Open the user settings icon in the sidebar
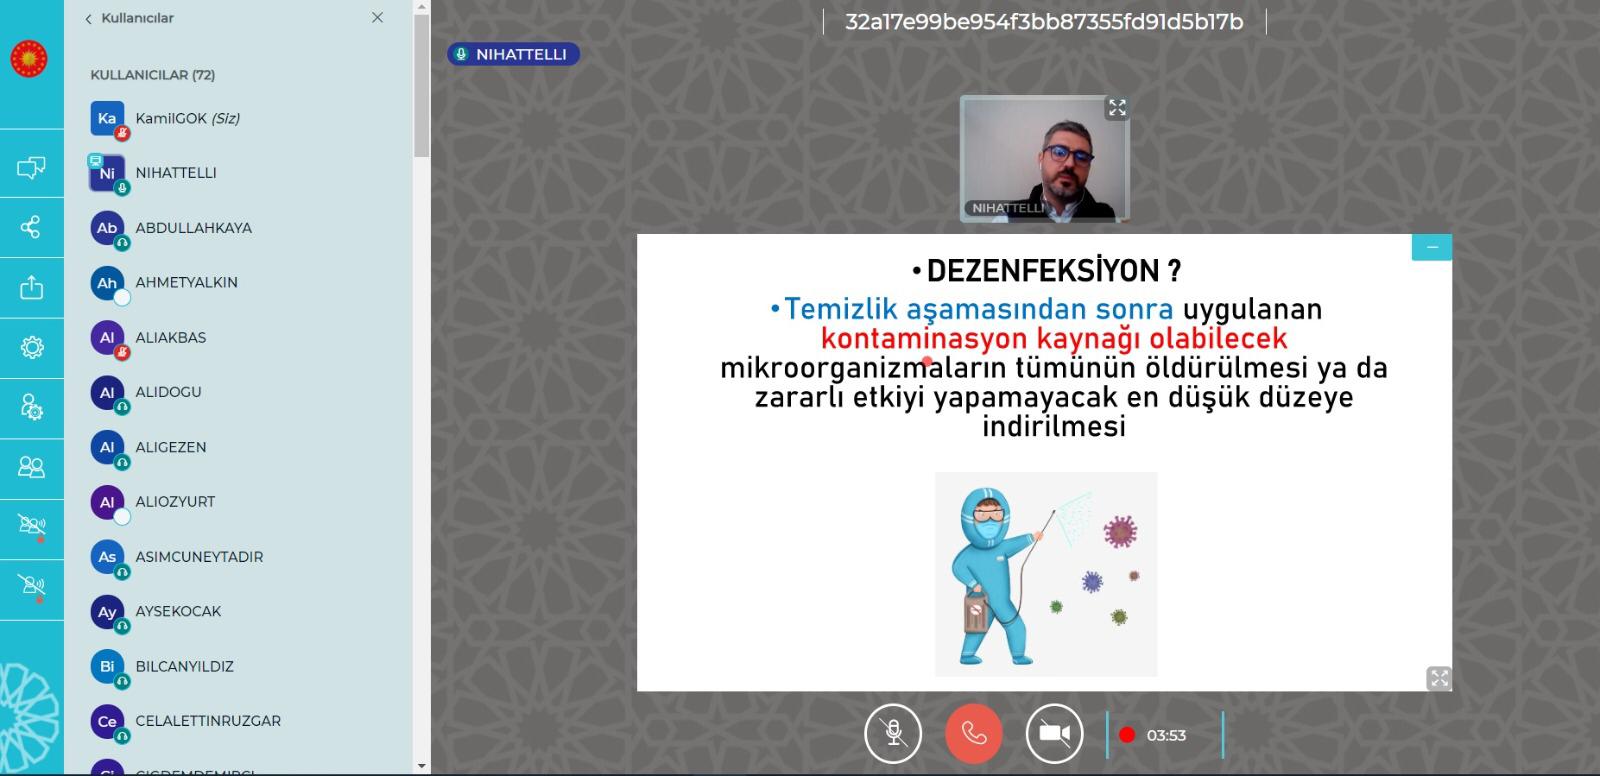This screenshot has height=776, width=1600. pyautogui.click(x=31, y=407)
